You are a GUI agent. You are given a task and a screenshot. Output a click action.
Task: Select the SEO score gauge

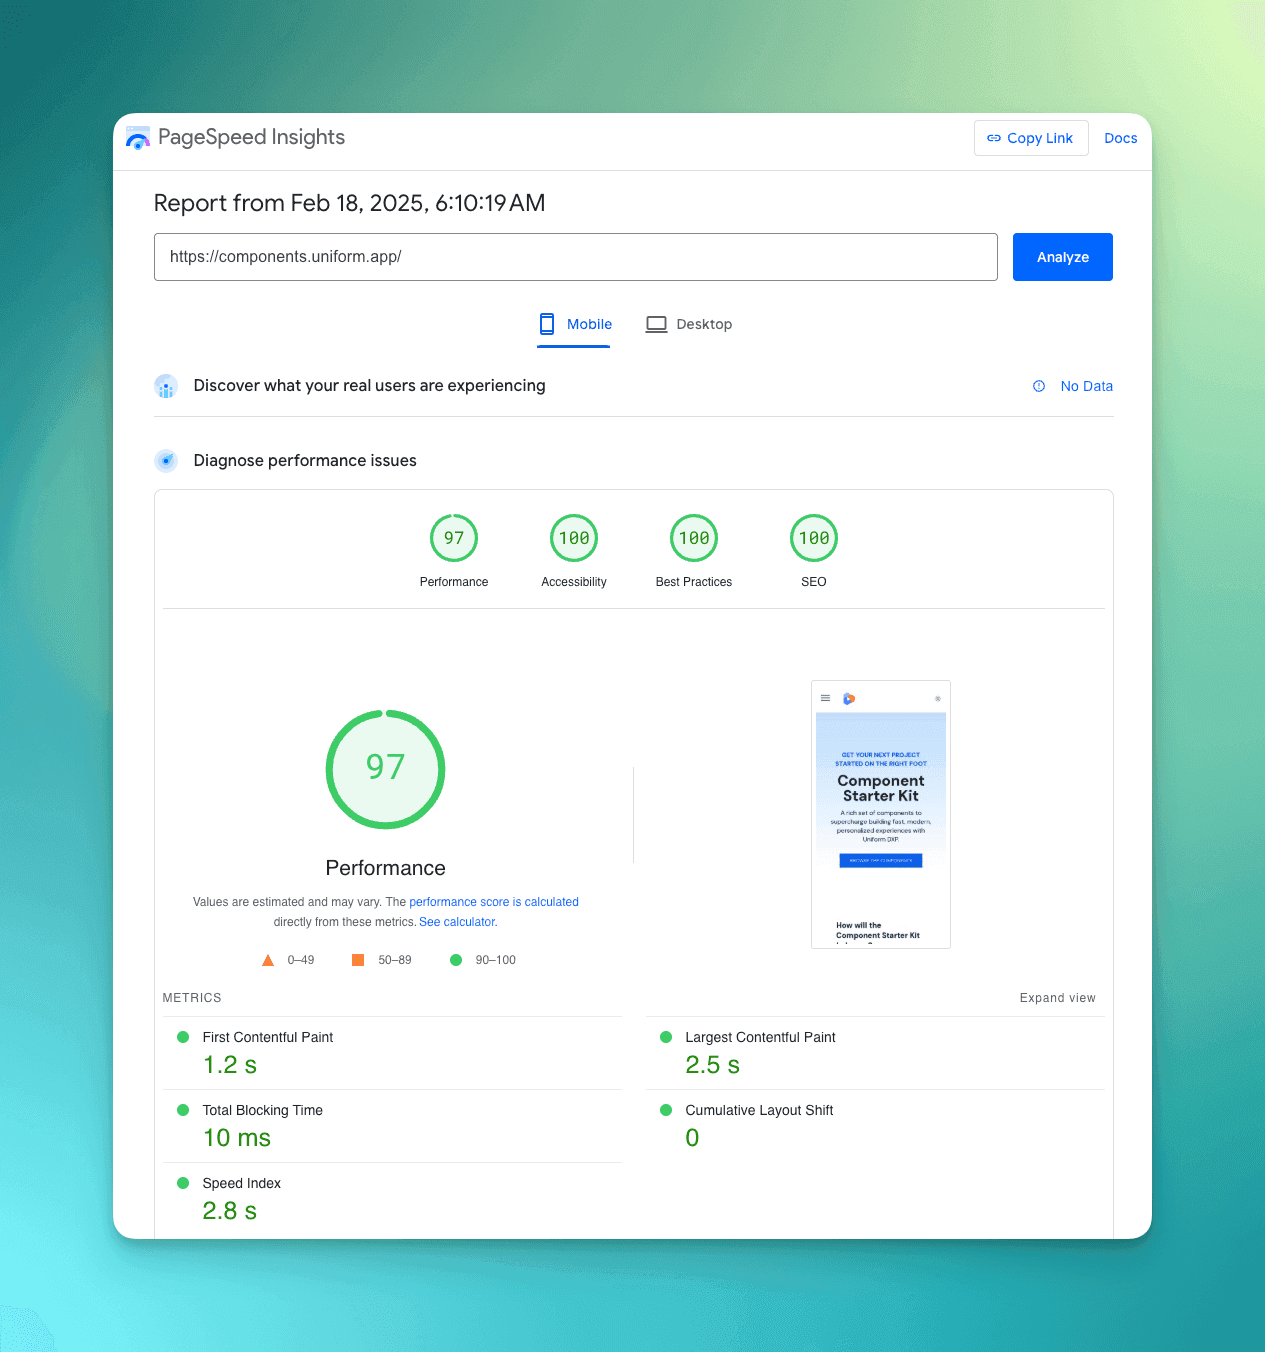pyautogui.click(x=814, y=538)
